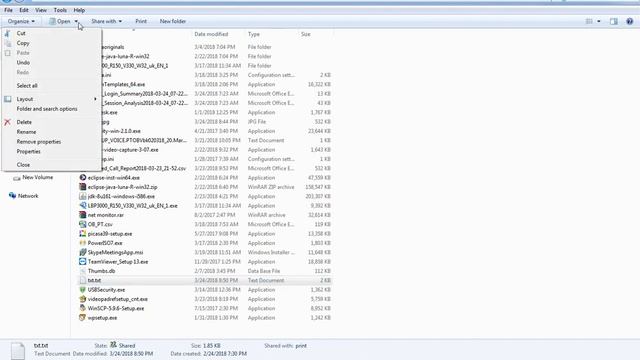Open the Share with dropdown

click(x=106, y=21)
